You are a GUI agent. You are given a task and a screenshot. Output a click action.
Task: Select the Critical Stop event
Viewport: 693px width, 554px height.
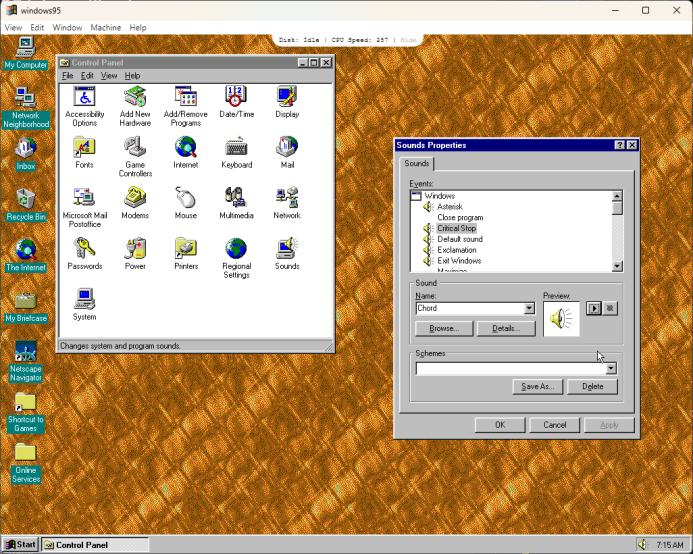pos(457,229)
